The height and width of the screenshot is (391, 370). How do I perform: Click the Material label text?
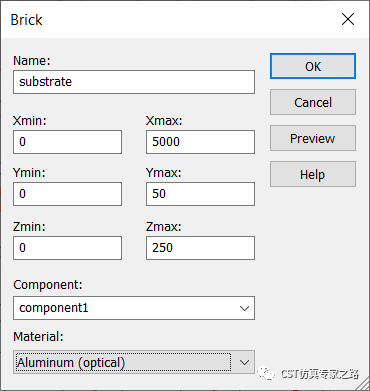38,337
